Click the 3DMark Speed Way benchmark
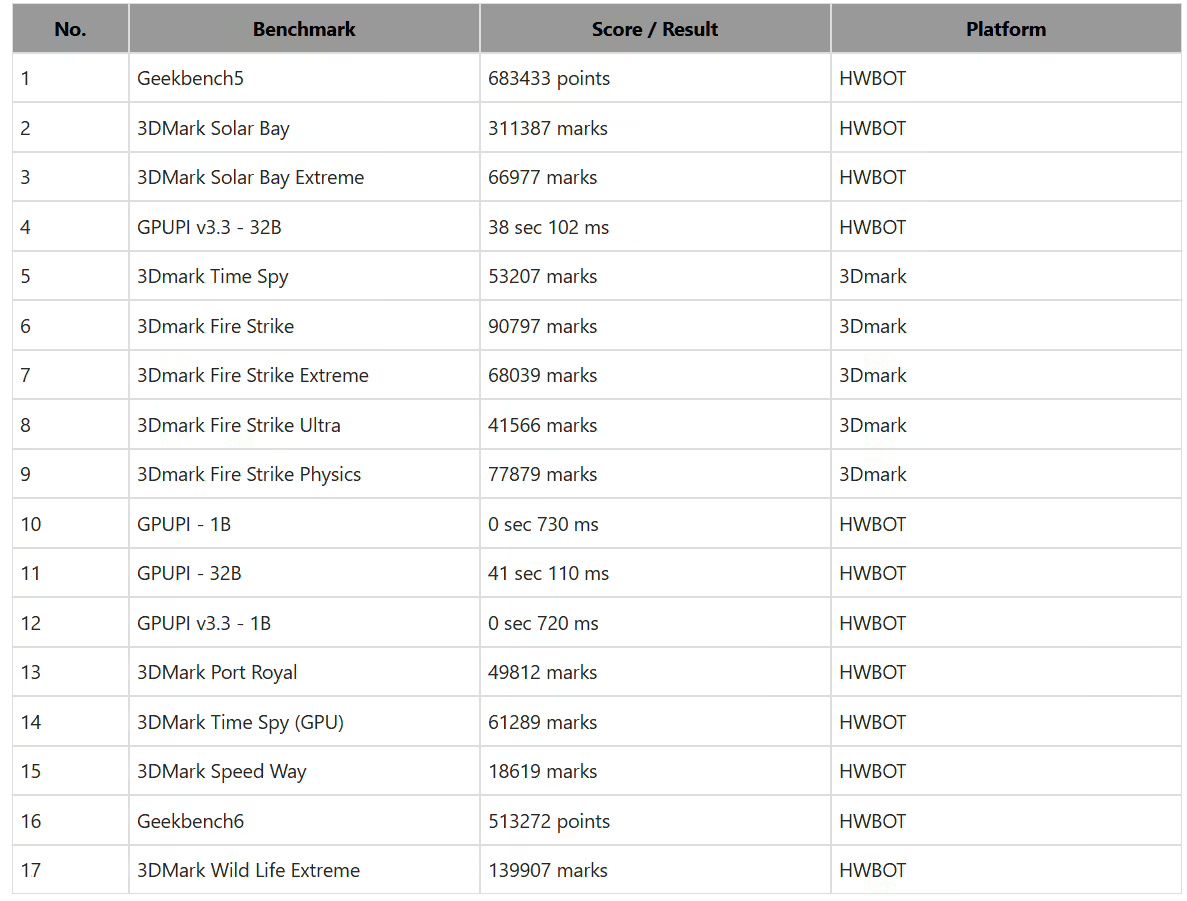Screen dimensions: 1187x901 [x=222, y=772]
